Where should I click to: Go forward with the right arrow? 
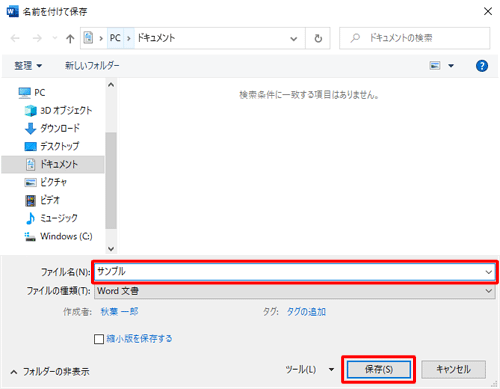click(x=37, y=38)
